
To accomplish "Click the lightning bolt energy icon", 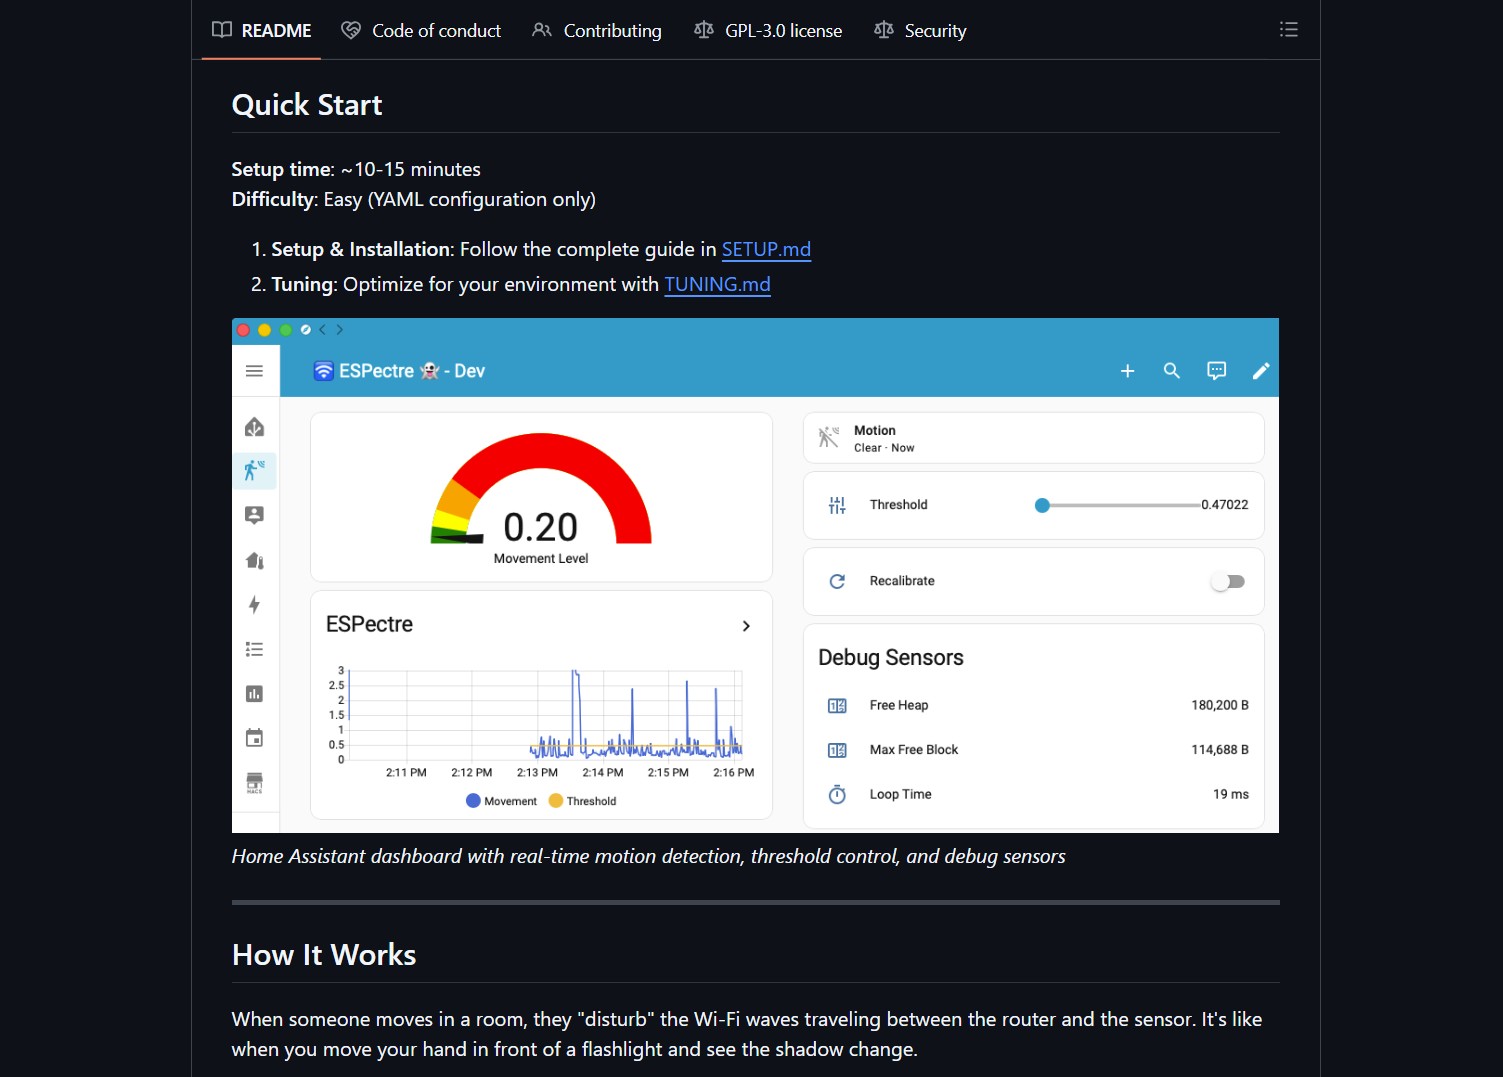I will (254, 605).
